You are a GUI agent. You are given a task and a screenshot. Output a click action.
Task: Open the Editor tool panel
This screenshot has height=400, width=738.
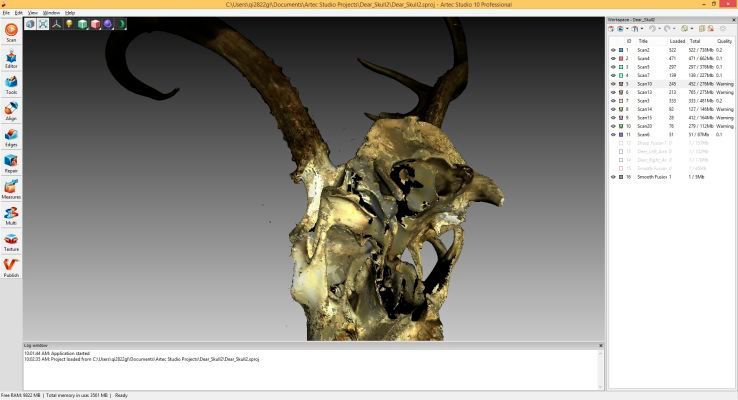tap(11, 57)
